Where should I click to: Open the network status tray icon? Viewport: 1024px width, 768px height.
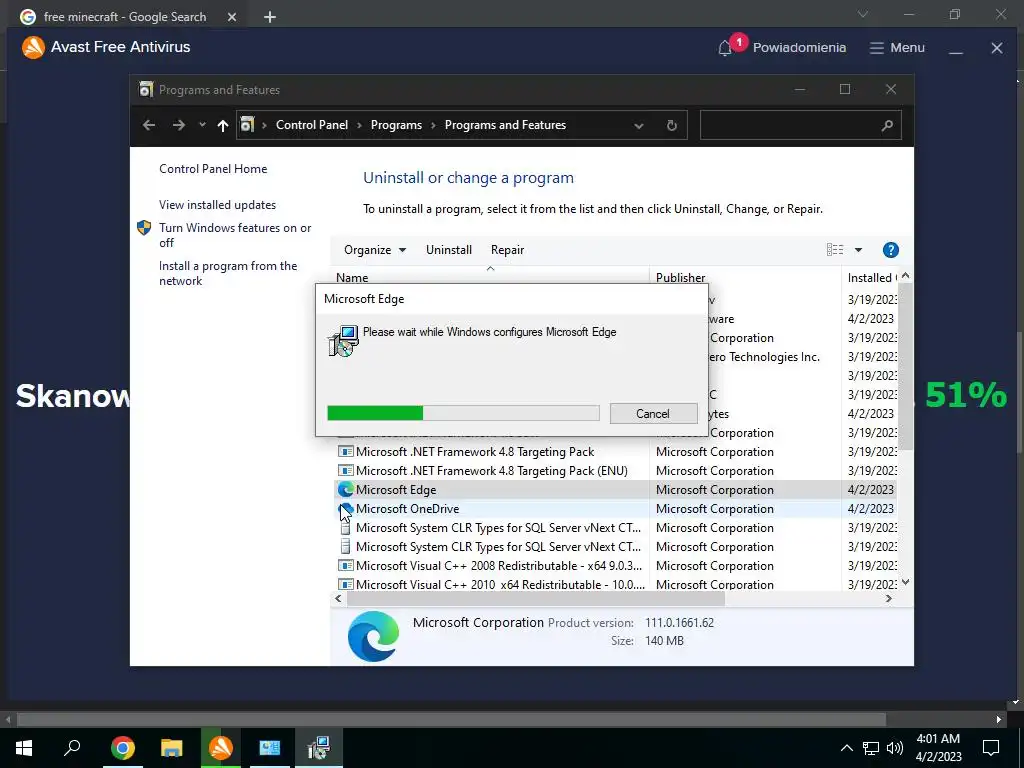[871, 748]
